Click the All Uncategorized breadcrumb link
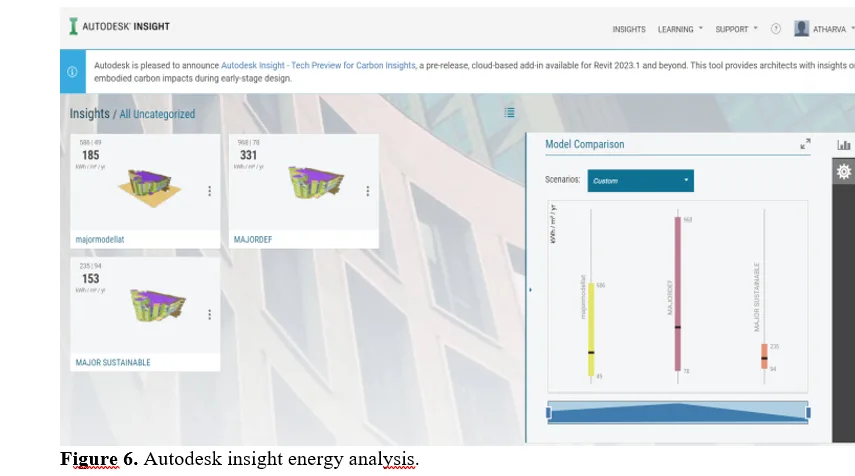 (157, 114)
